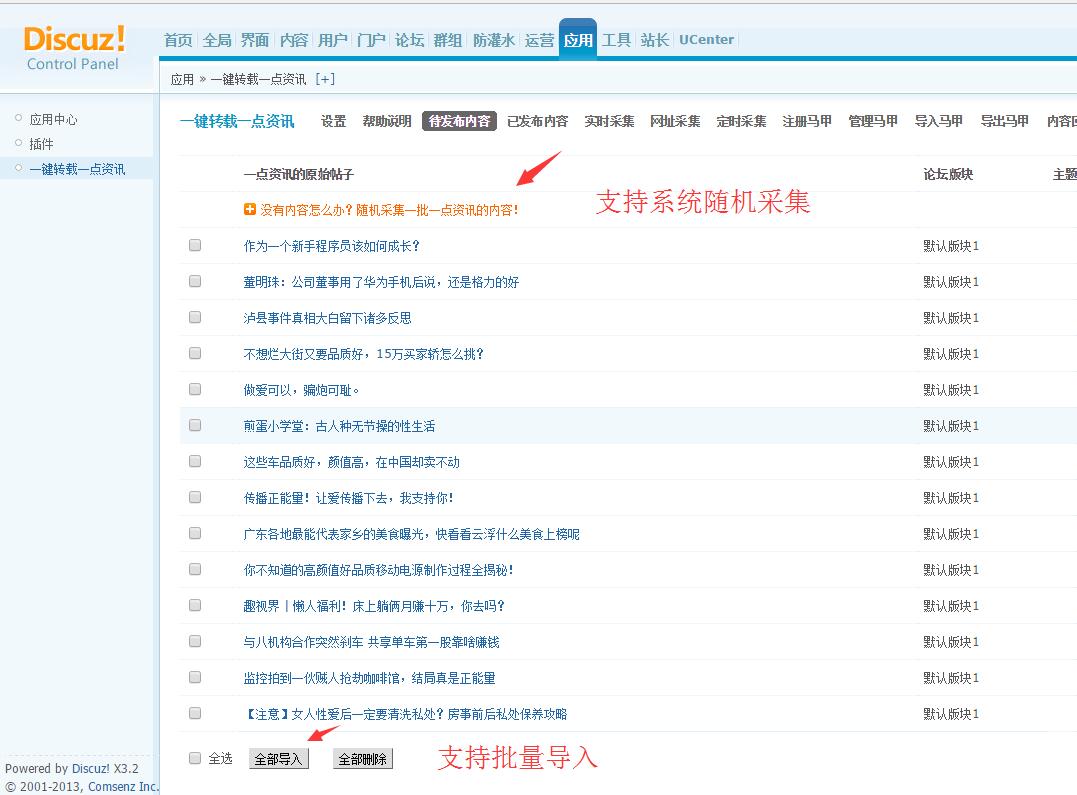
Task: Open 应用中心 in the sidebar
Action: pyautogui.click(x=54, y=119)
